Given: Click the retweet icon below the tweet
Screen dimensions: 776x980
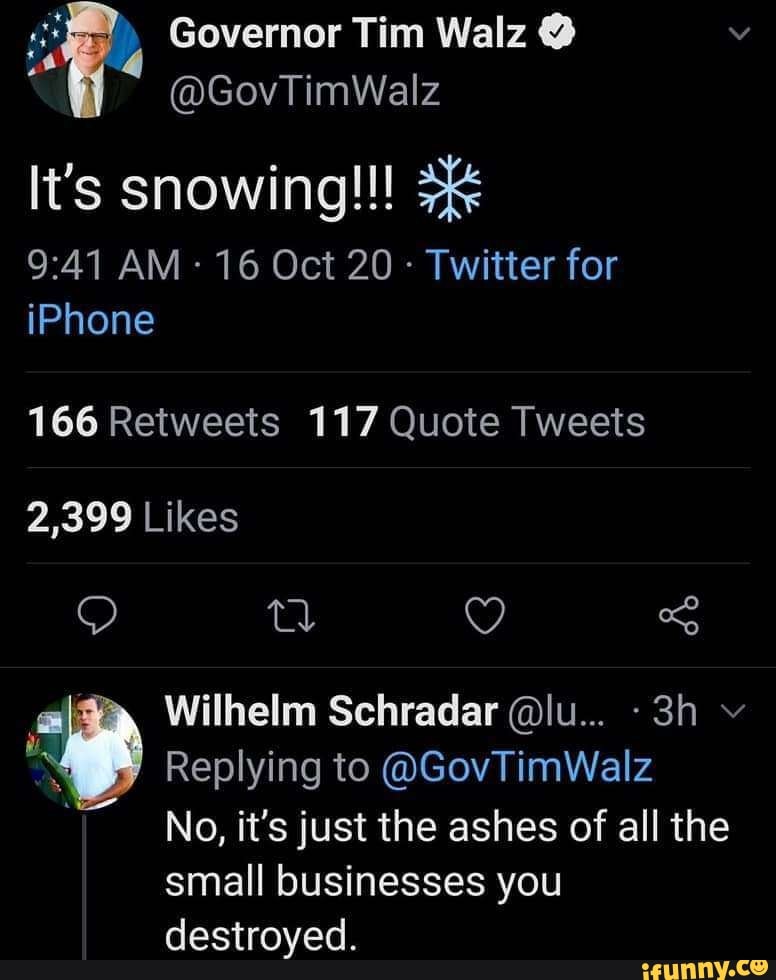Looking at the screenshot, I should pos(291,617).
